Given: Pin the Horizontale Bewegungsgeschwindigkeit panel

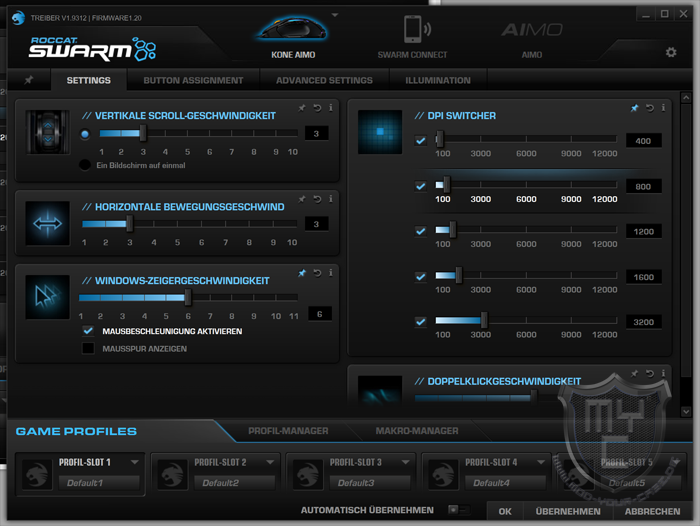Looking at the screenshot, I should coord(302,199).
